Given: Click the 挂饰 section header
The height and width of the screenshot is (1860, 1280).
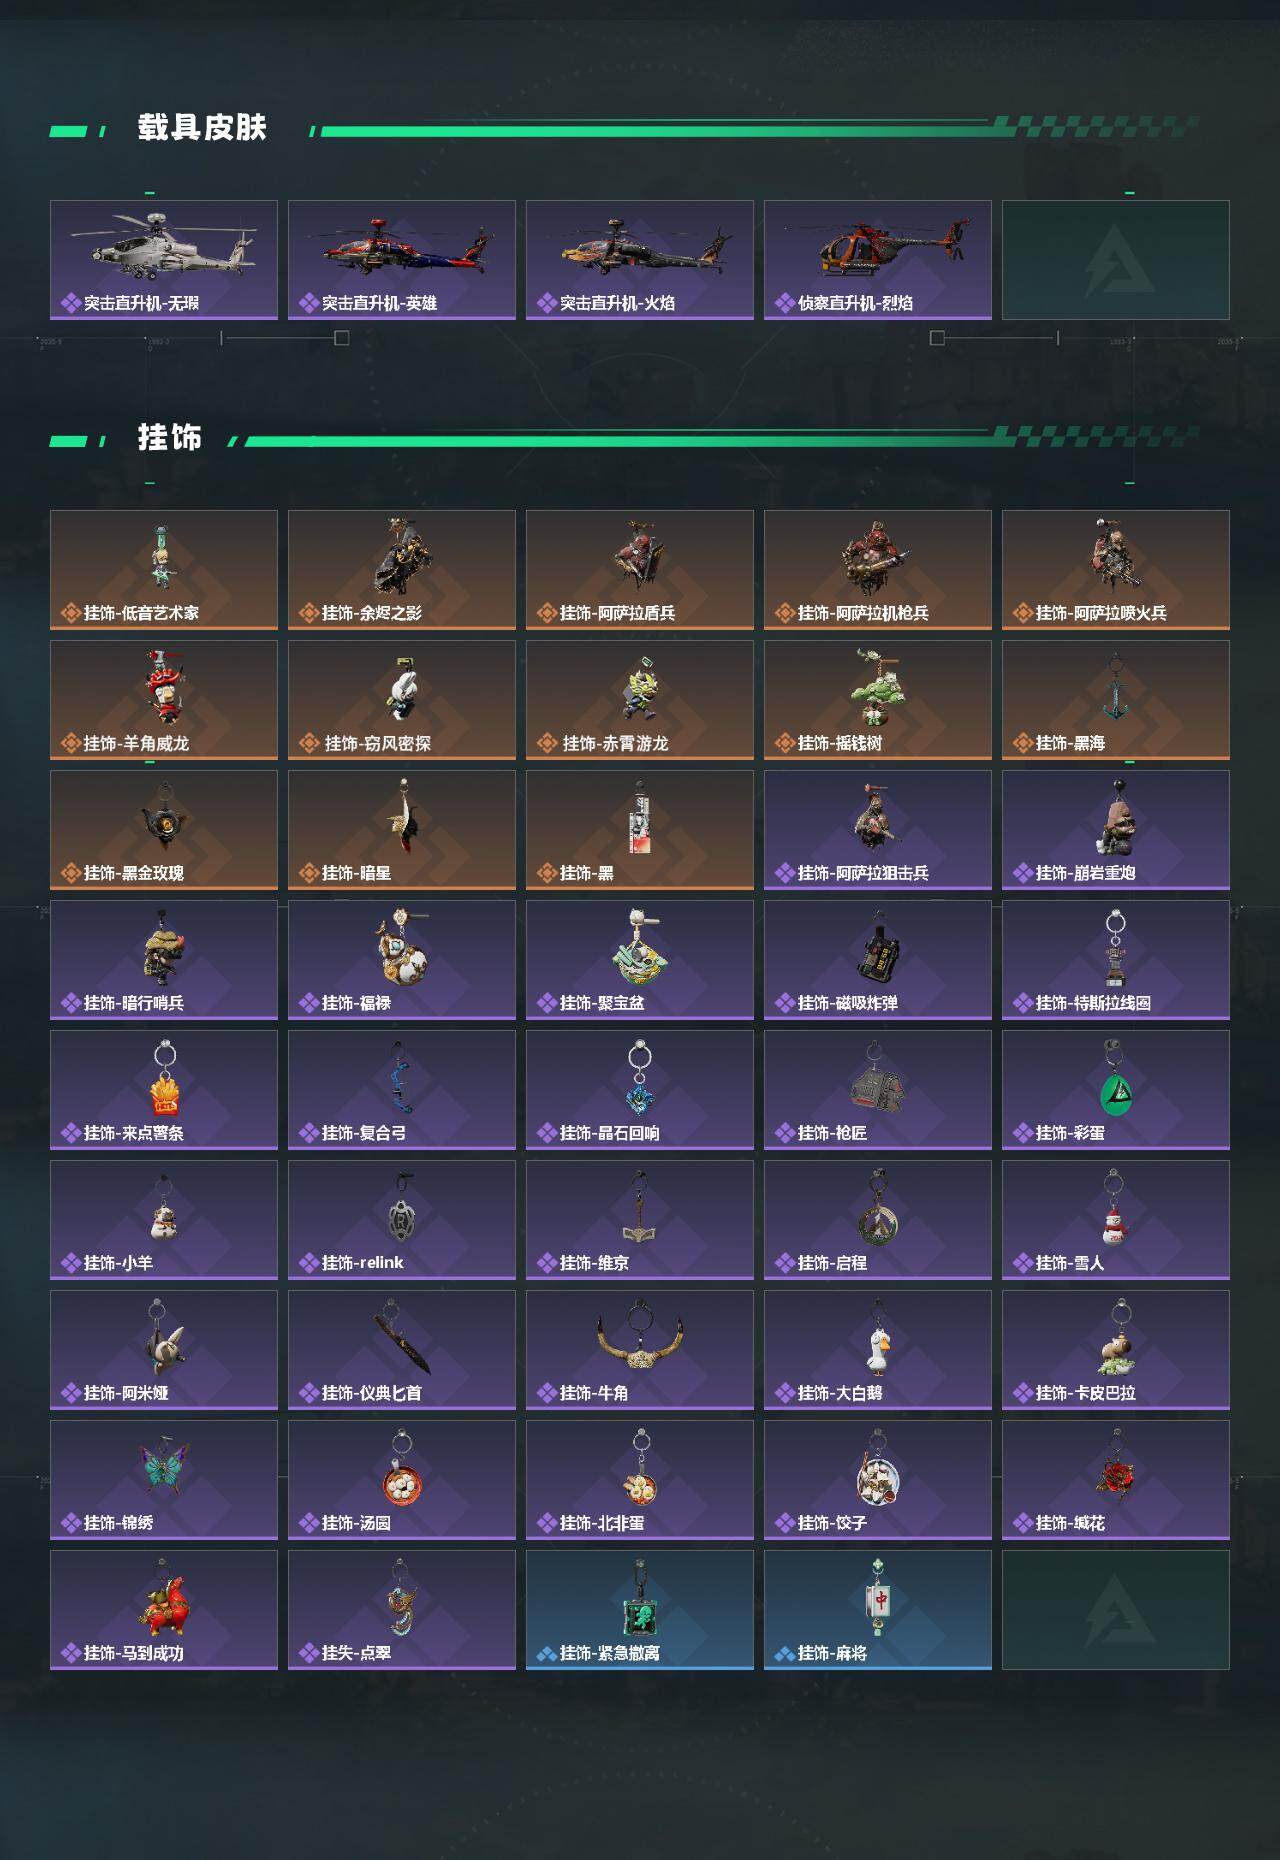Looking at the screenshot, I should click(x=170, y=438).
